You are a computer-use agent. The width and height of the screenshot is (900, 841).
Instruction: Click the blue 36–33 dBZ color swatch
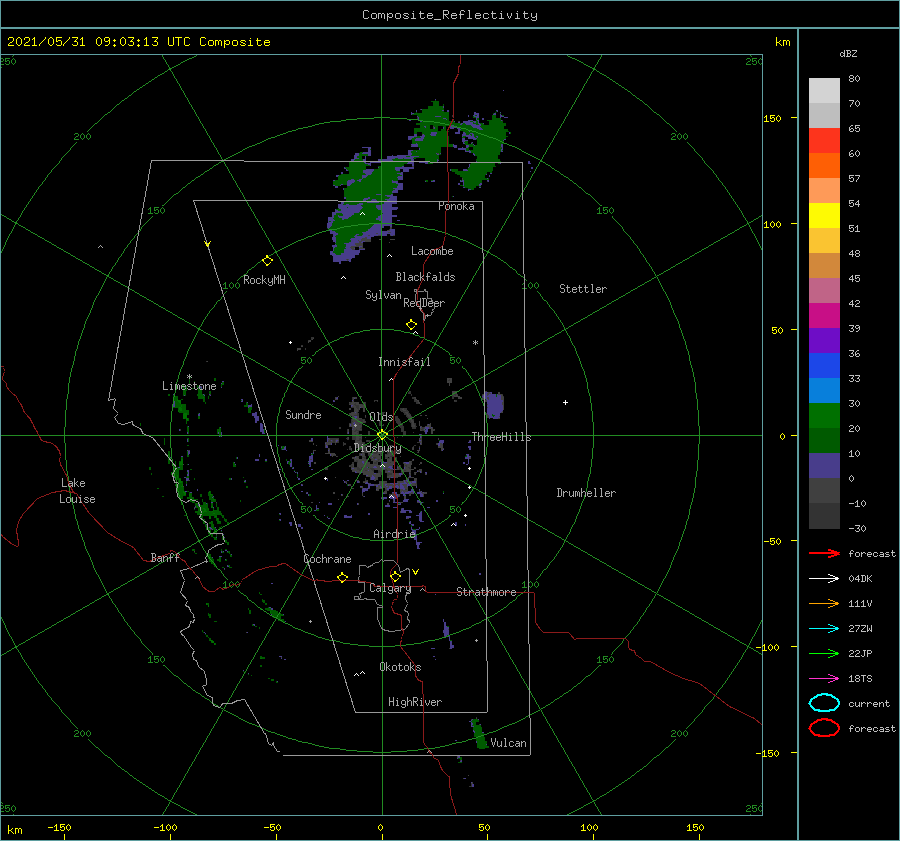pos(824,366)
